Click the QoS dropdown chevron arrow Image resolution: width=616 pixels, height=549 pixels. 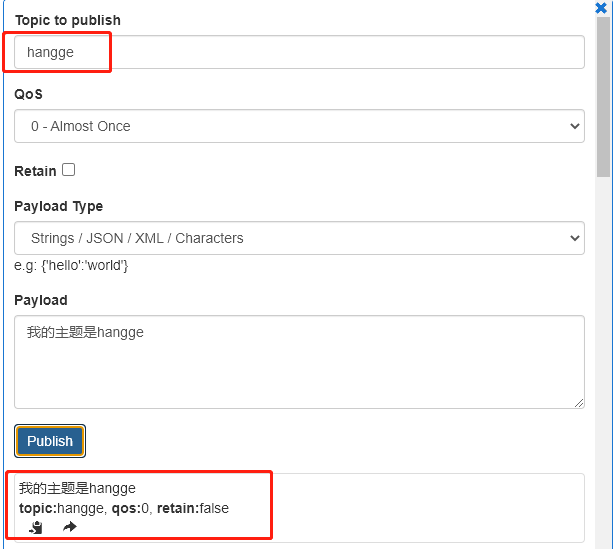tap(574, 126)
